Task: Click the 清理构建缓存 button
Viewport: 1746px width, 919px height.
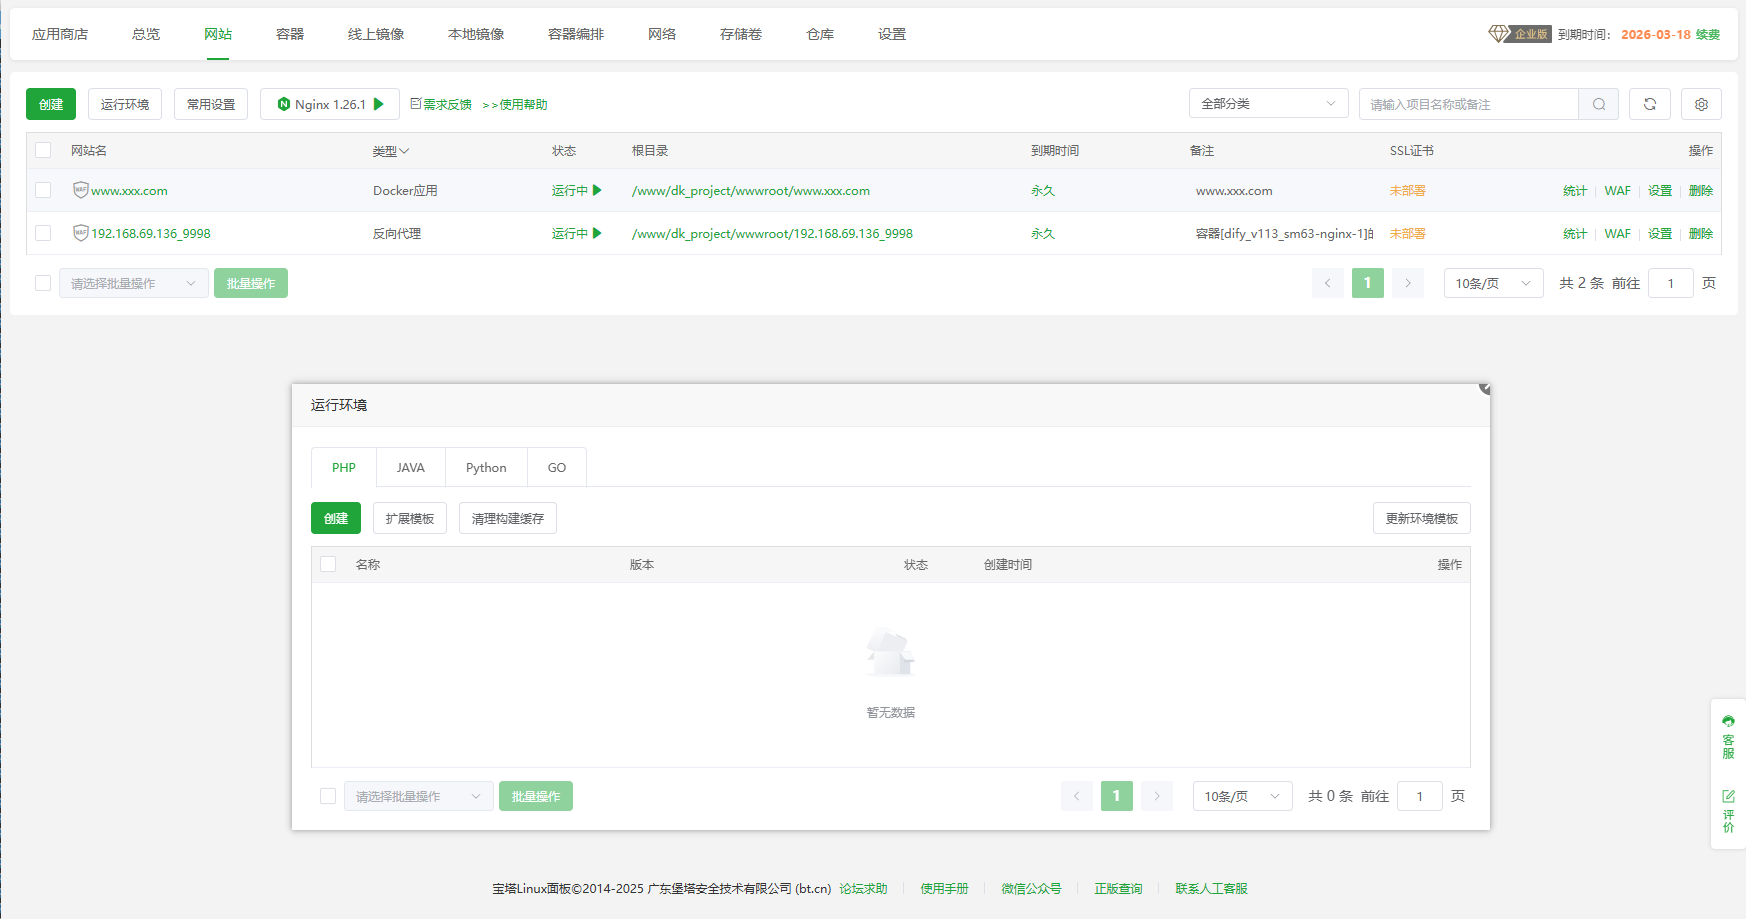Action: pos(507,518)
